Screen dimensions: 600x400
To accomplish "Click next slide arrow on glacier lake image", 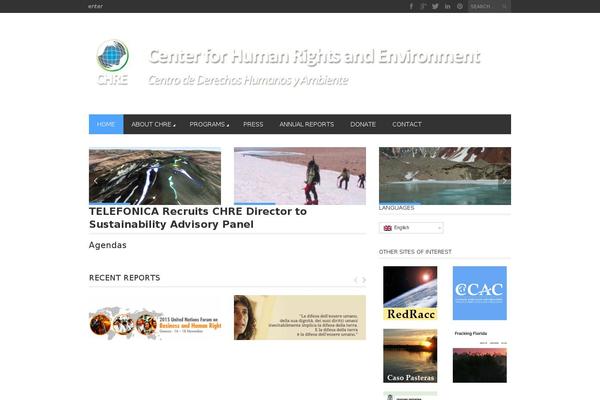I will pos(504,180).
